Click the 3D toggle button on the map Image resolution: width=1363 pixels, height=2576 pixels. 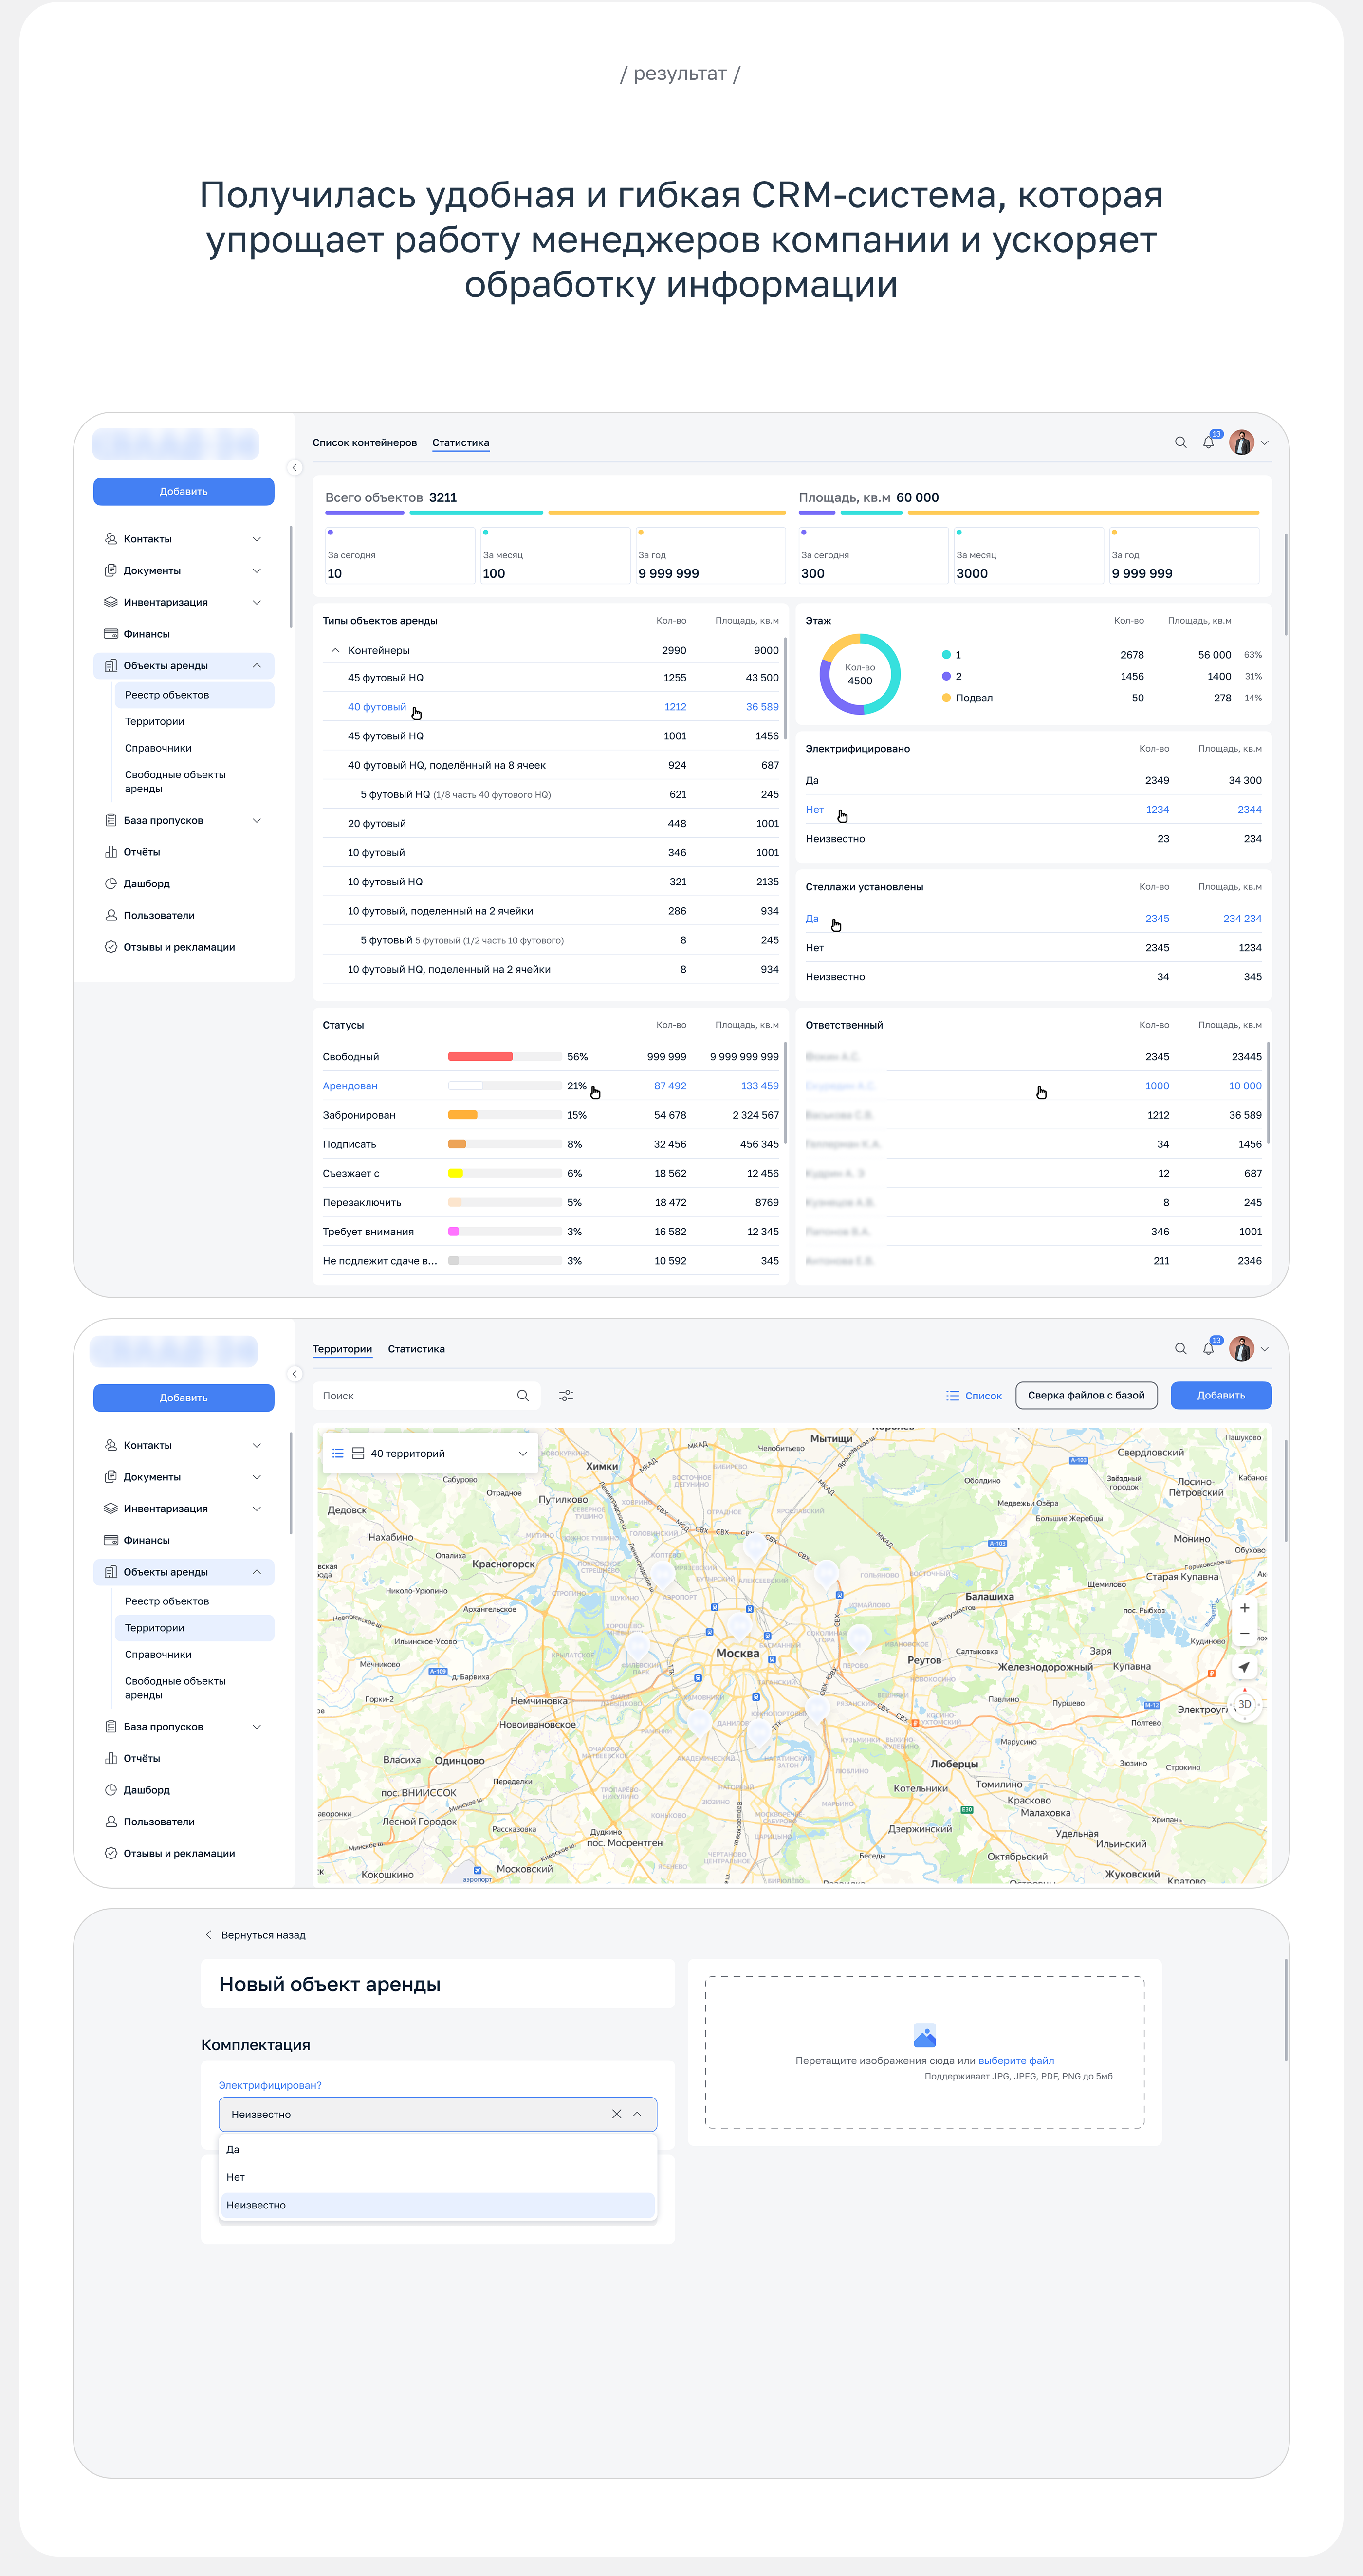click(x=1244, y=1703)
